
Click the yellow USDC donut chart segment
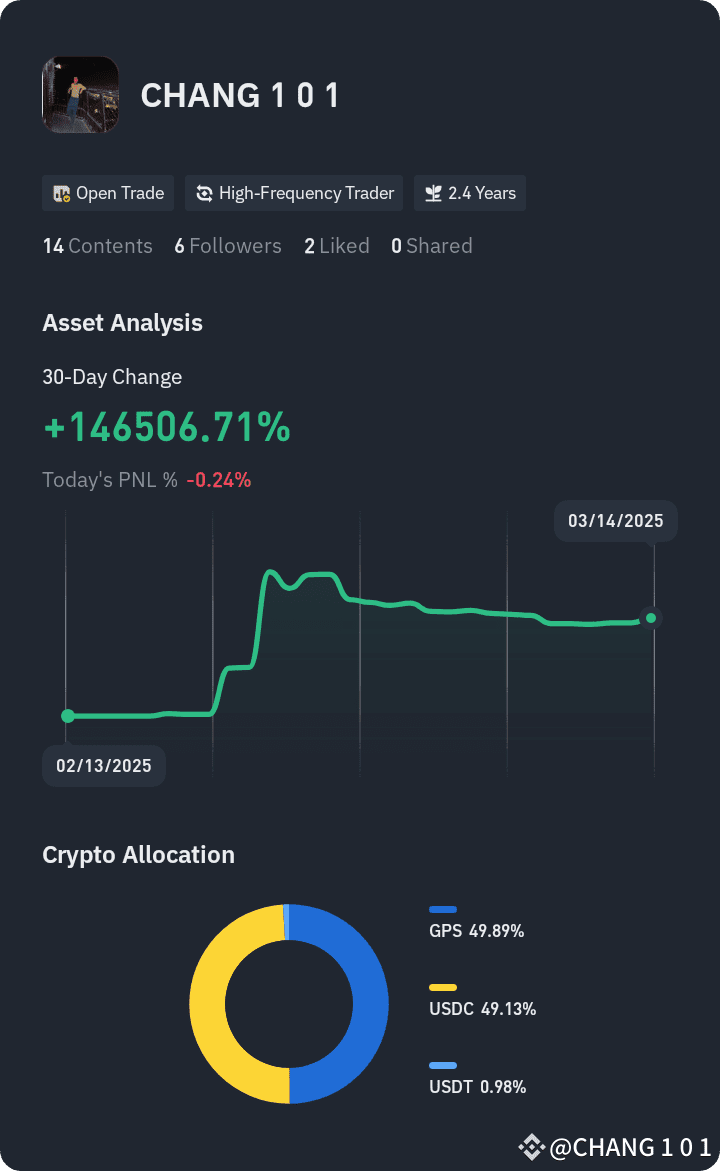[x=208, y=1004]
